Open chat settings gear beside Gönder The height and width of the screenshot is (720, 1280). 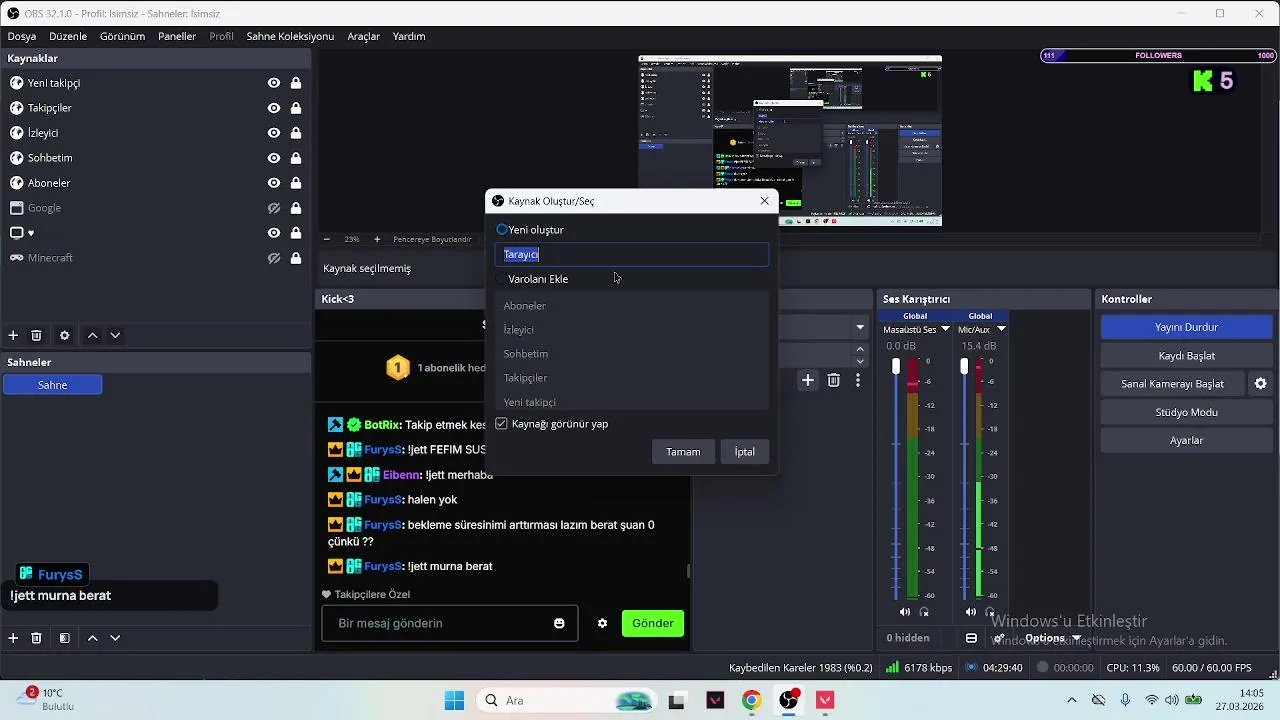point(602,623)
